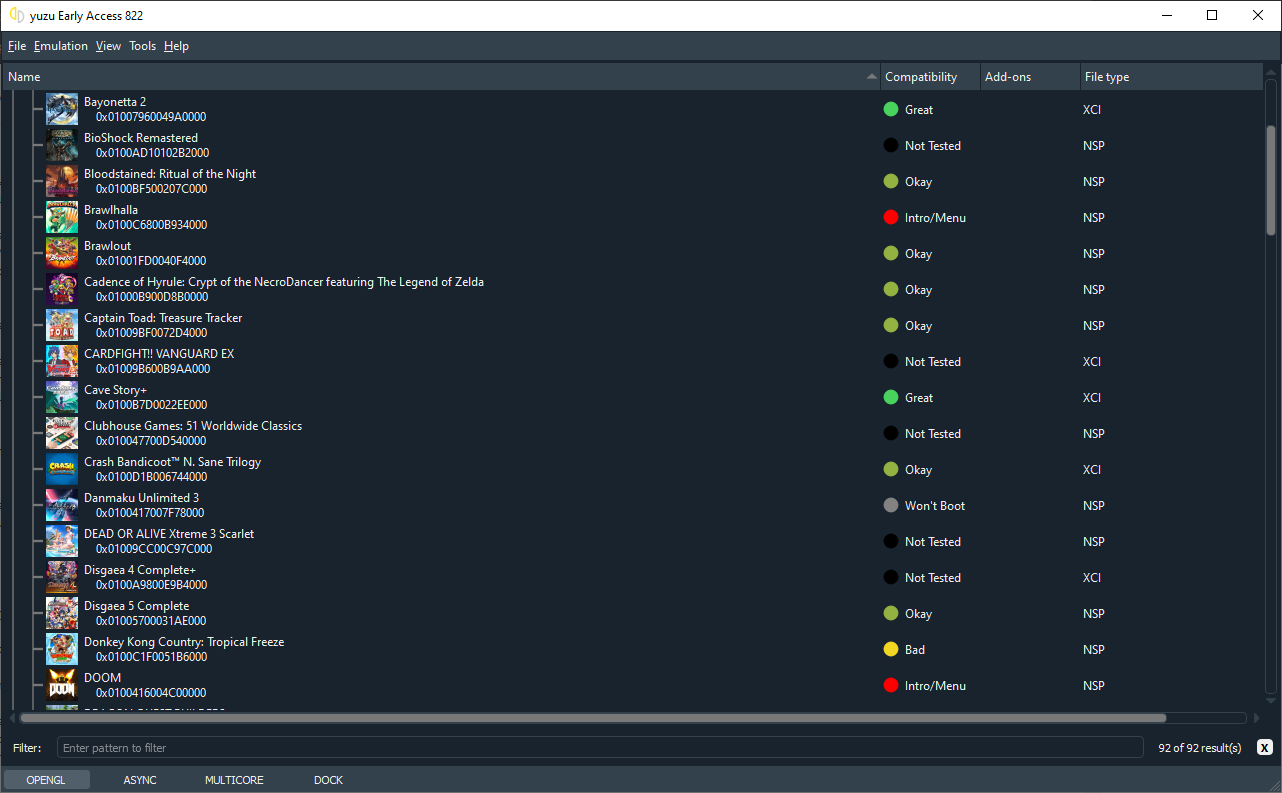Click the green compatibility dot for Bayonetta 2
Image resolution: width=1282 pixels, height=793 pixels.
891,109
